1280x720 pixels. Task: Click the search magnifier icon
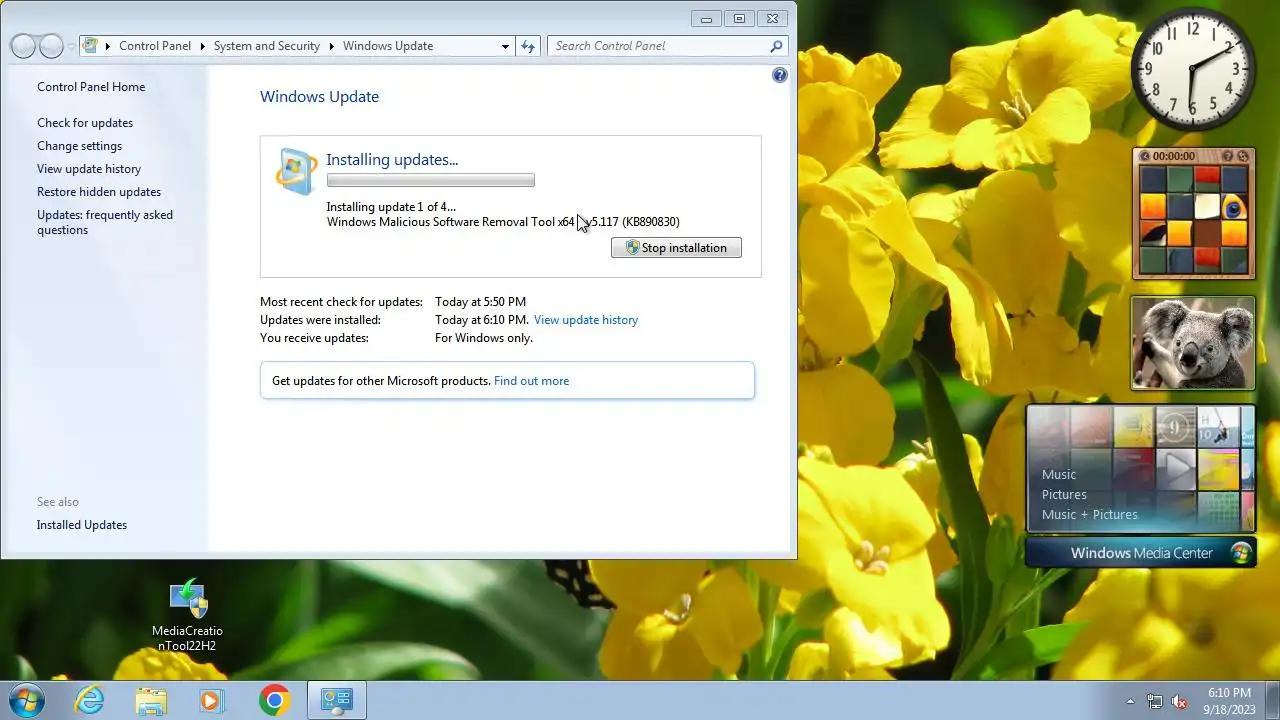[776, 46]
